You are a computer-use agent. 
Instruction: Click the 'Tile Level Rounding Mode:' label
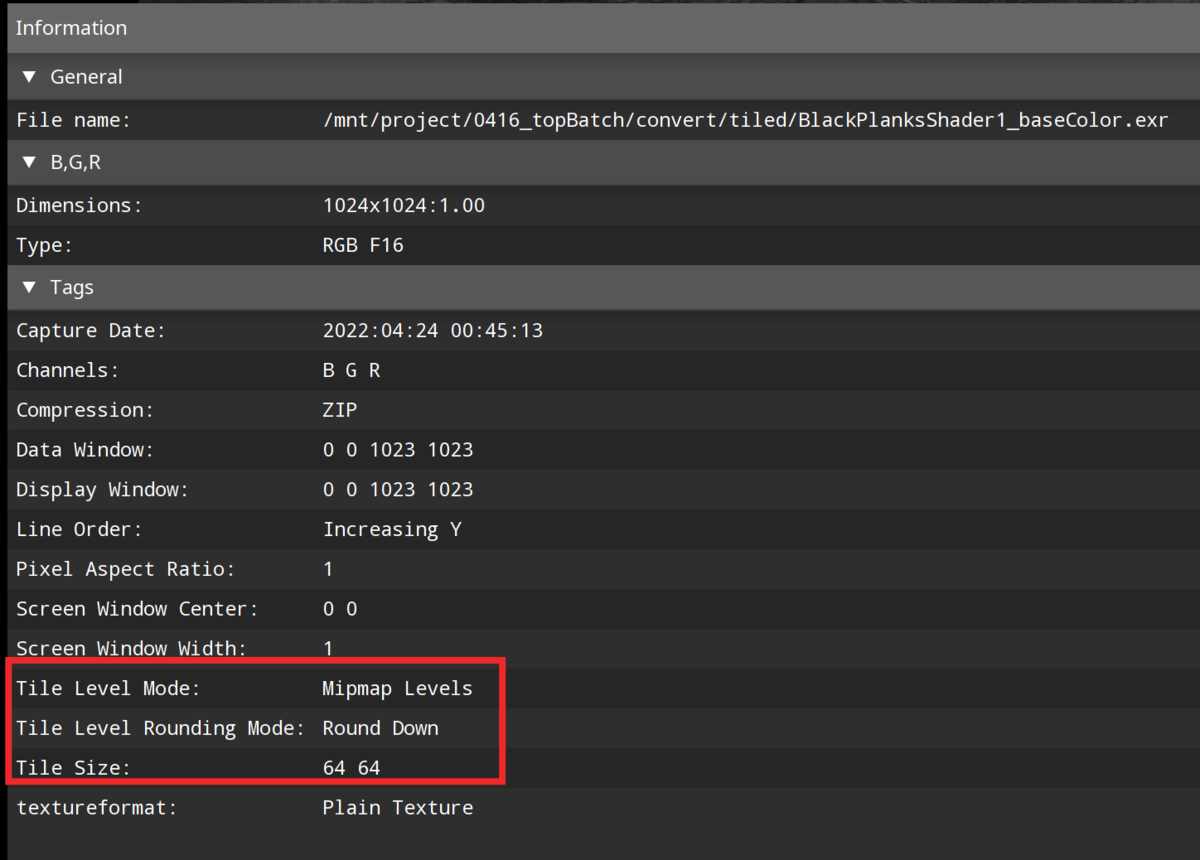tap(160, 728)
